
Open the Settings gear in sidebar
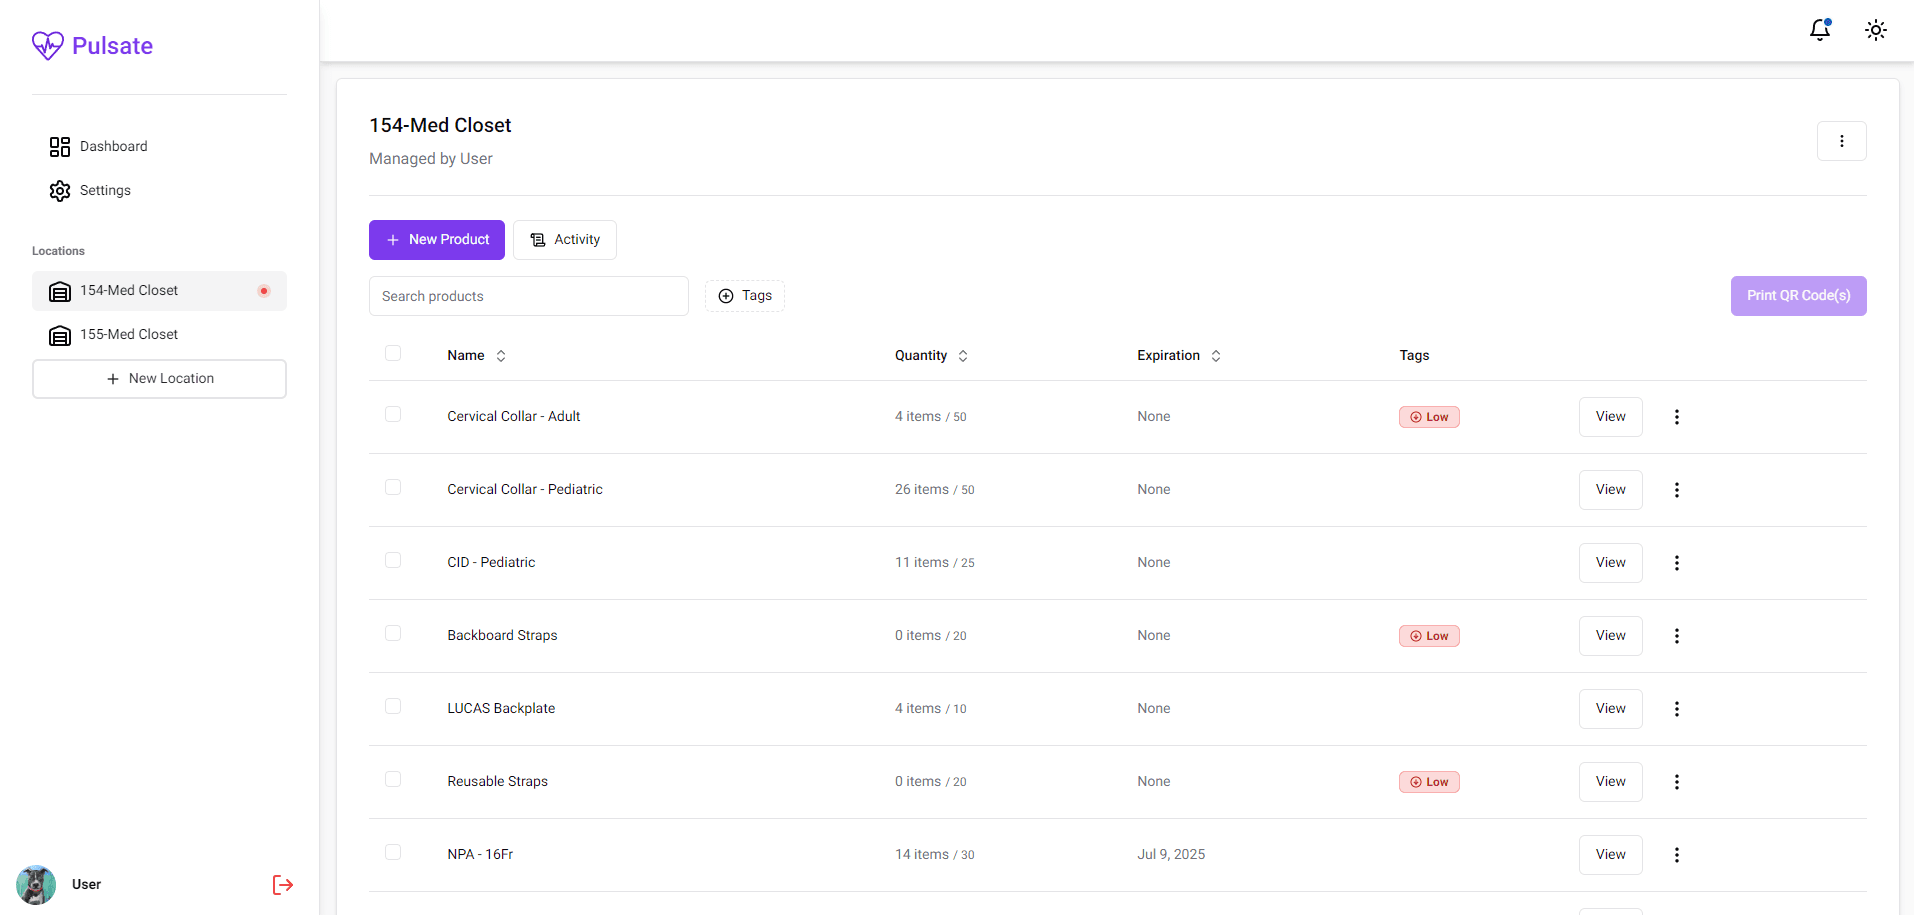tap(60, 191)
